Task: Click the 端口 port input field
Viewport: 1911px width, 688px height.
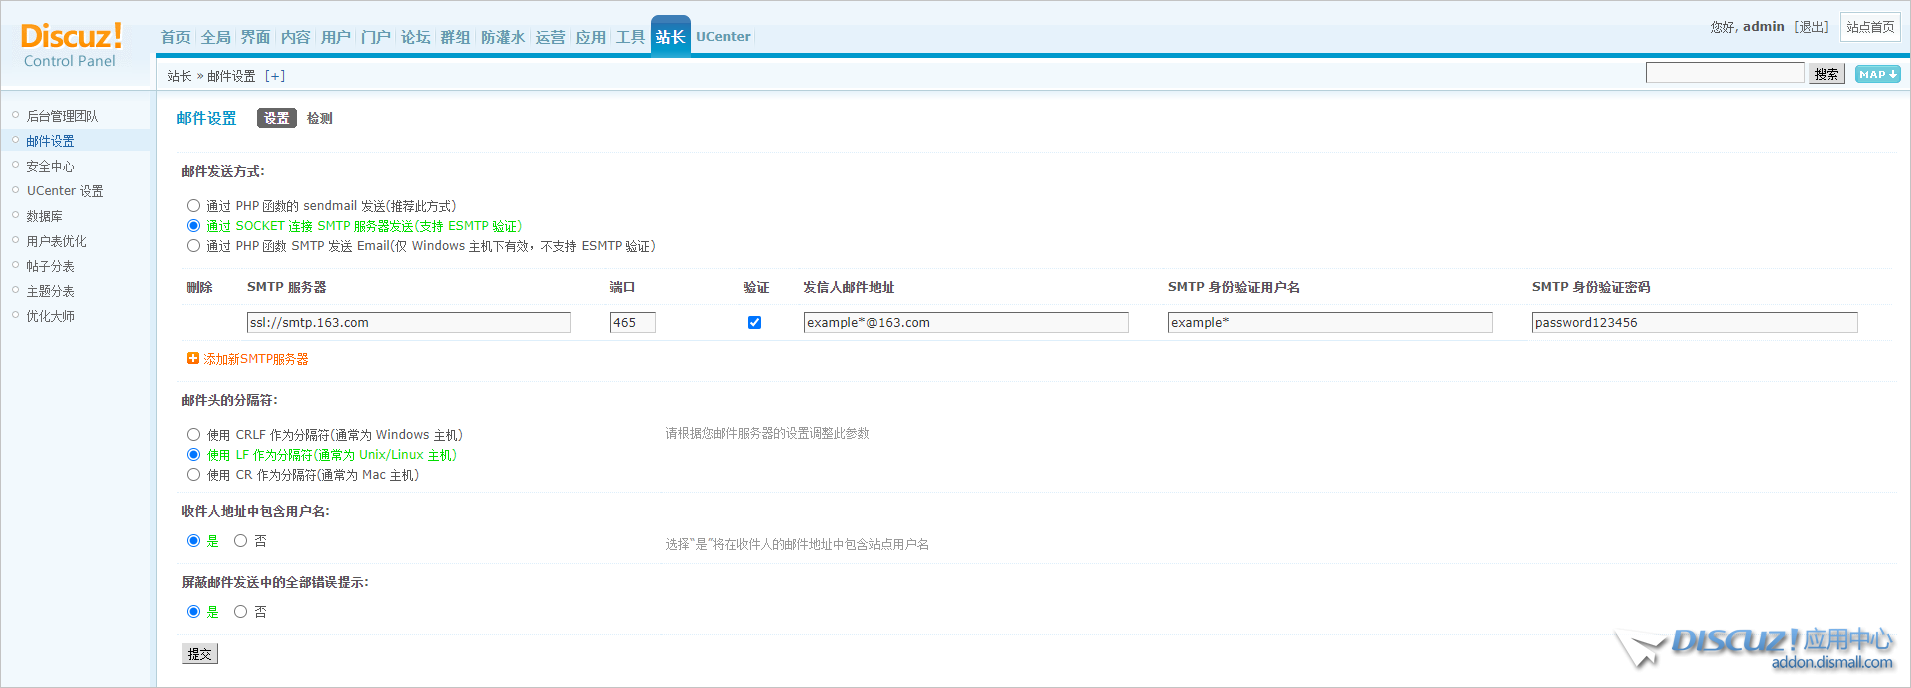Action: (x=632, y=322)
